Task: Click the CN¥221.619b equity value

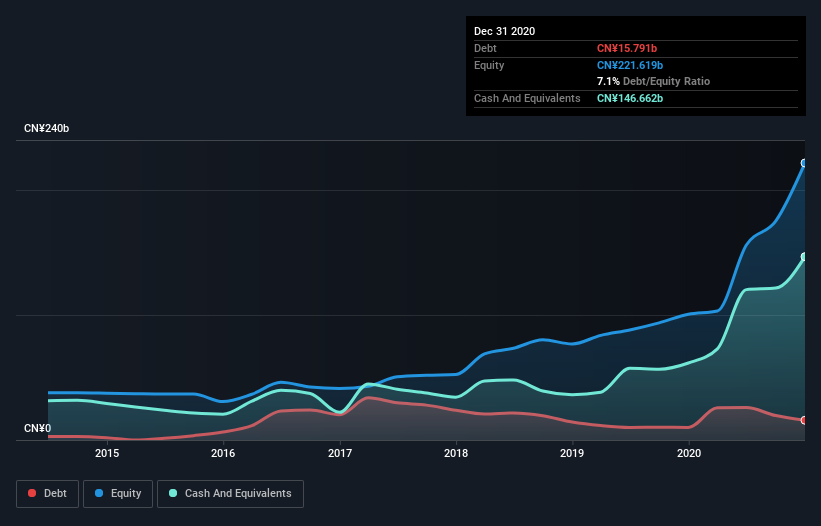Action: click(x=630, y=65)
